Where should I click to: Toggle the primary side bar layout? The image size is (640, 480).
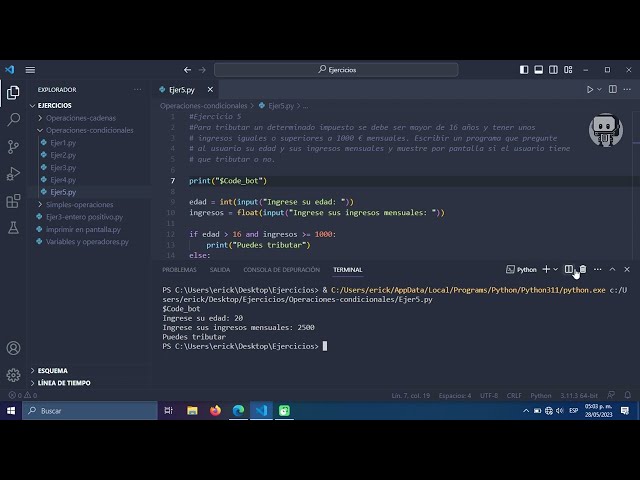tap(524, 70)
